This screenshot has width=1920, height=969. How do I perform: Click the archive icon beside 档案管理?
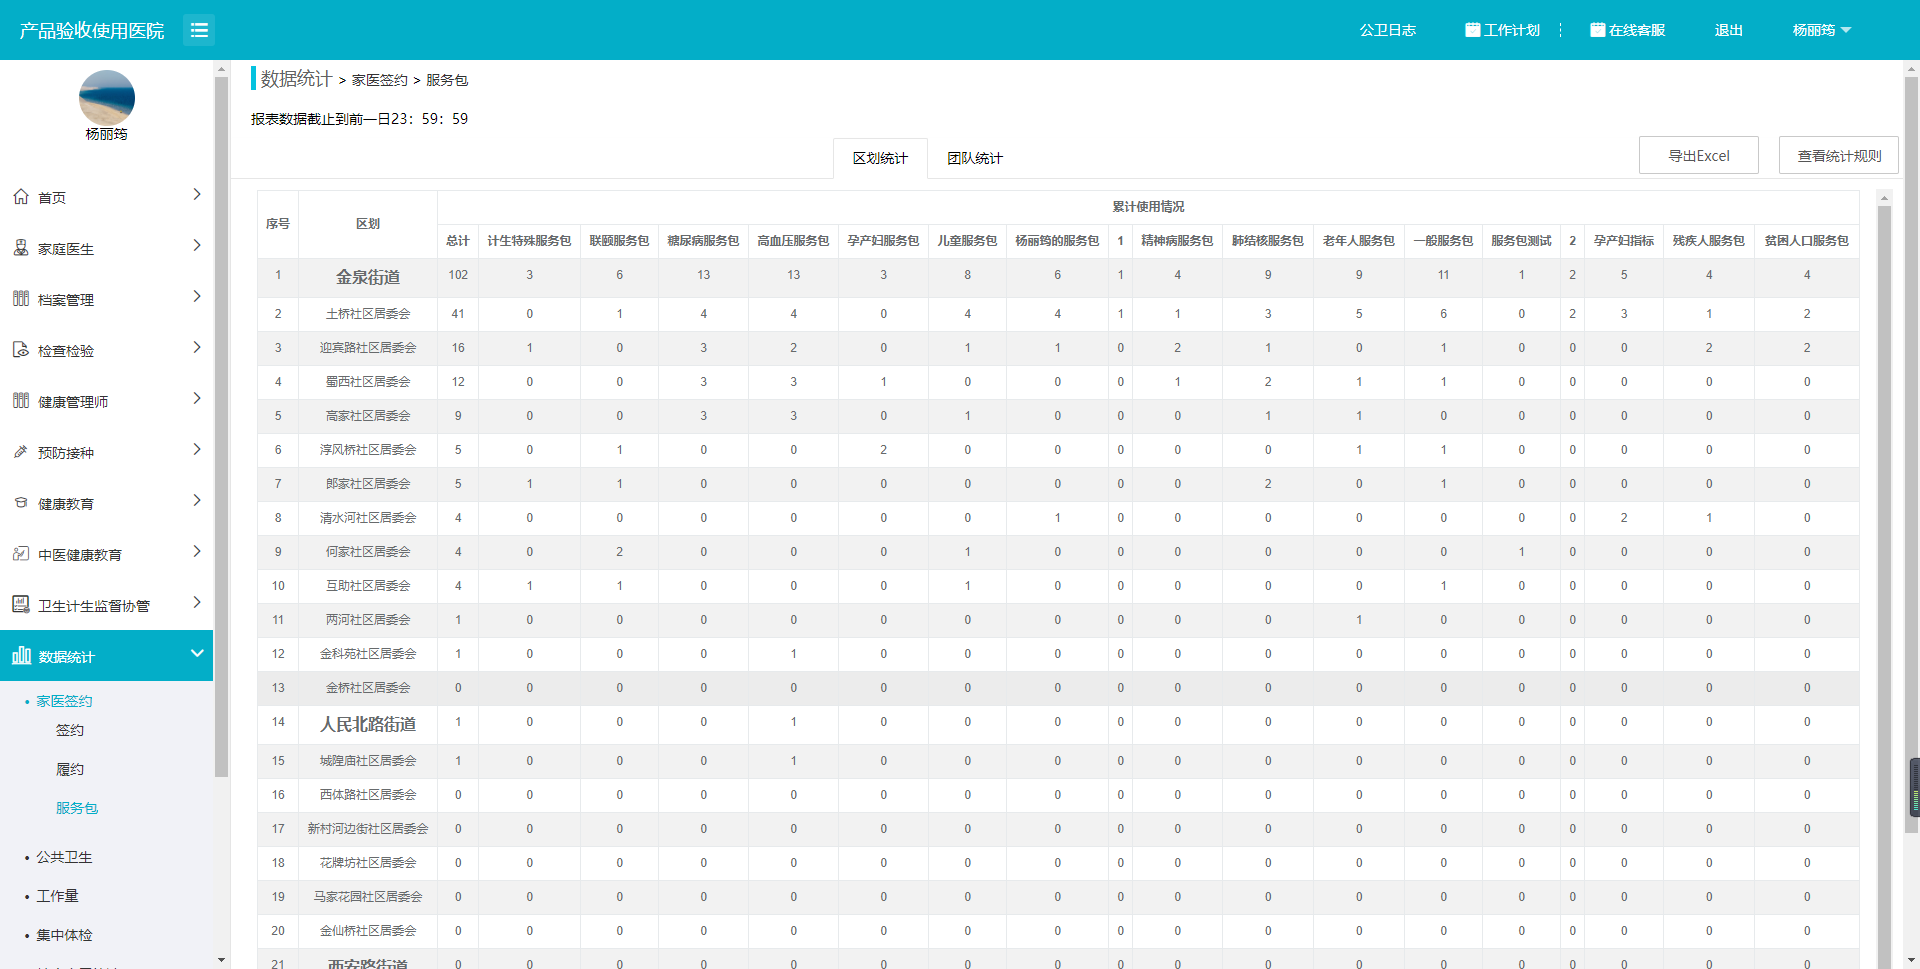(21, 299)
